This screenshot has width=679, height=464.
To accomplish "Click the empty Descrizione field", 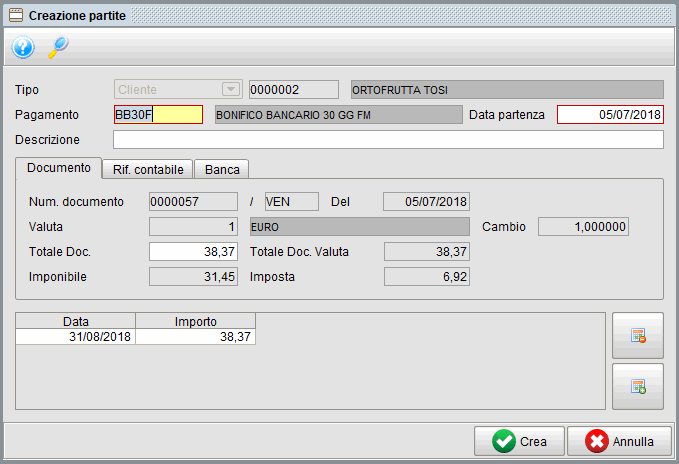I will (388, 140).
